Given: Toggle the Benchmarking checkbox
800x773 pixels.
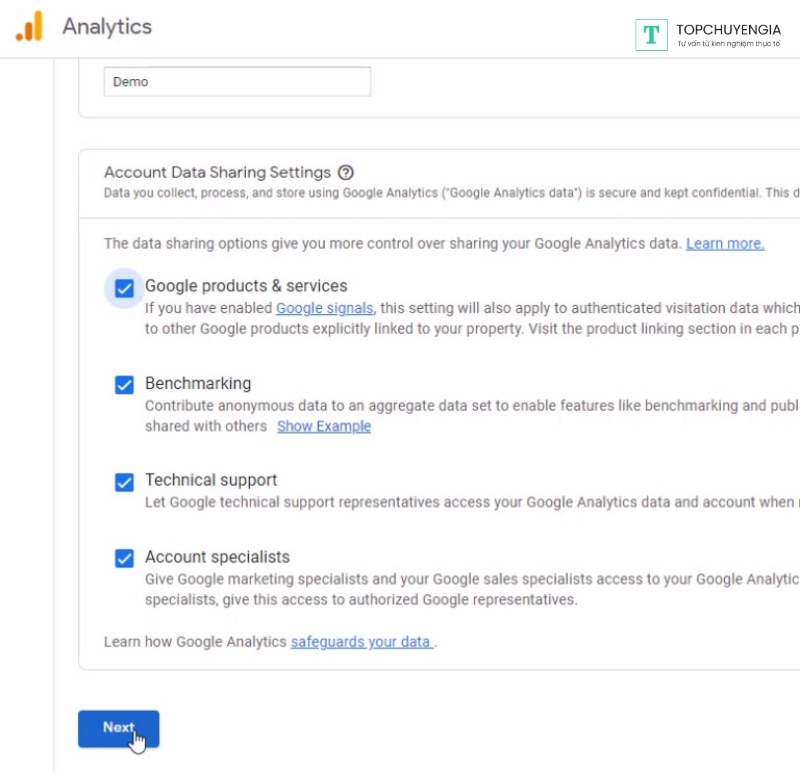Looking at the screenshot, I should point(124,385).
